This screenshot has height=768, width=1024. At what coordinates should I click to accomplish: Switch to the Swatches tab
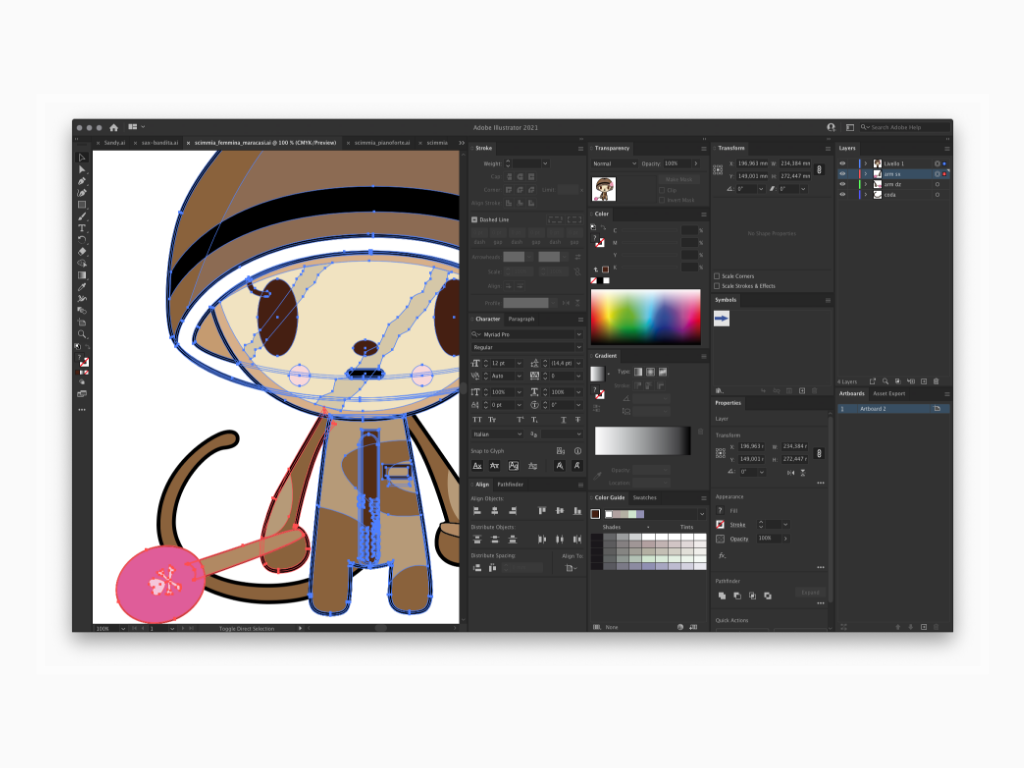click(645, 498)
